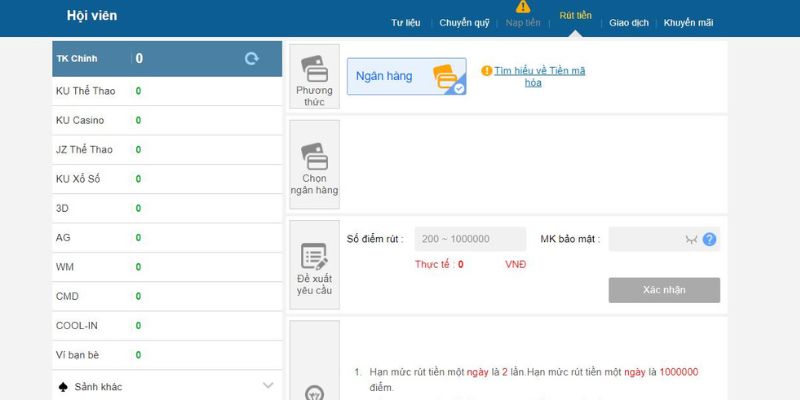Screen dimensions: 800x400
Task: Open the Chuyển quỹ tab
Action: tap(464, 23)
